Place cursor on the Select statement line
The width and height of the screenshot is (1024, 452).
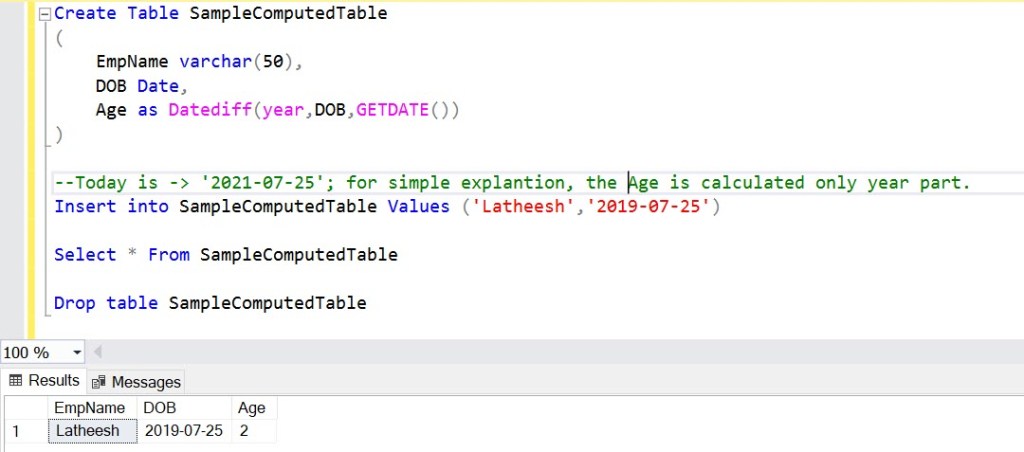pos(225,255)
